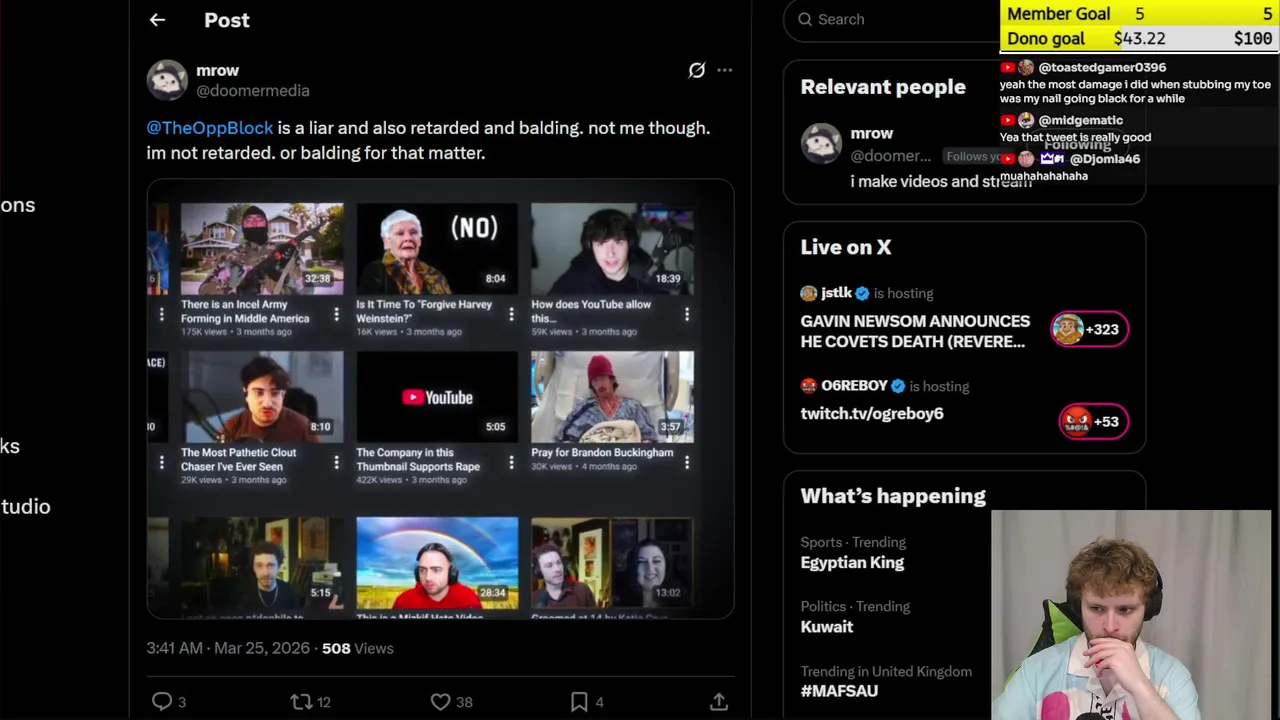This screenshot has width=1280, height=720.
Task: Repost using the retweet icon
Action: click(301, 702)
